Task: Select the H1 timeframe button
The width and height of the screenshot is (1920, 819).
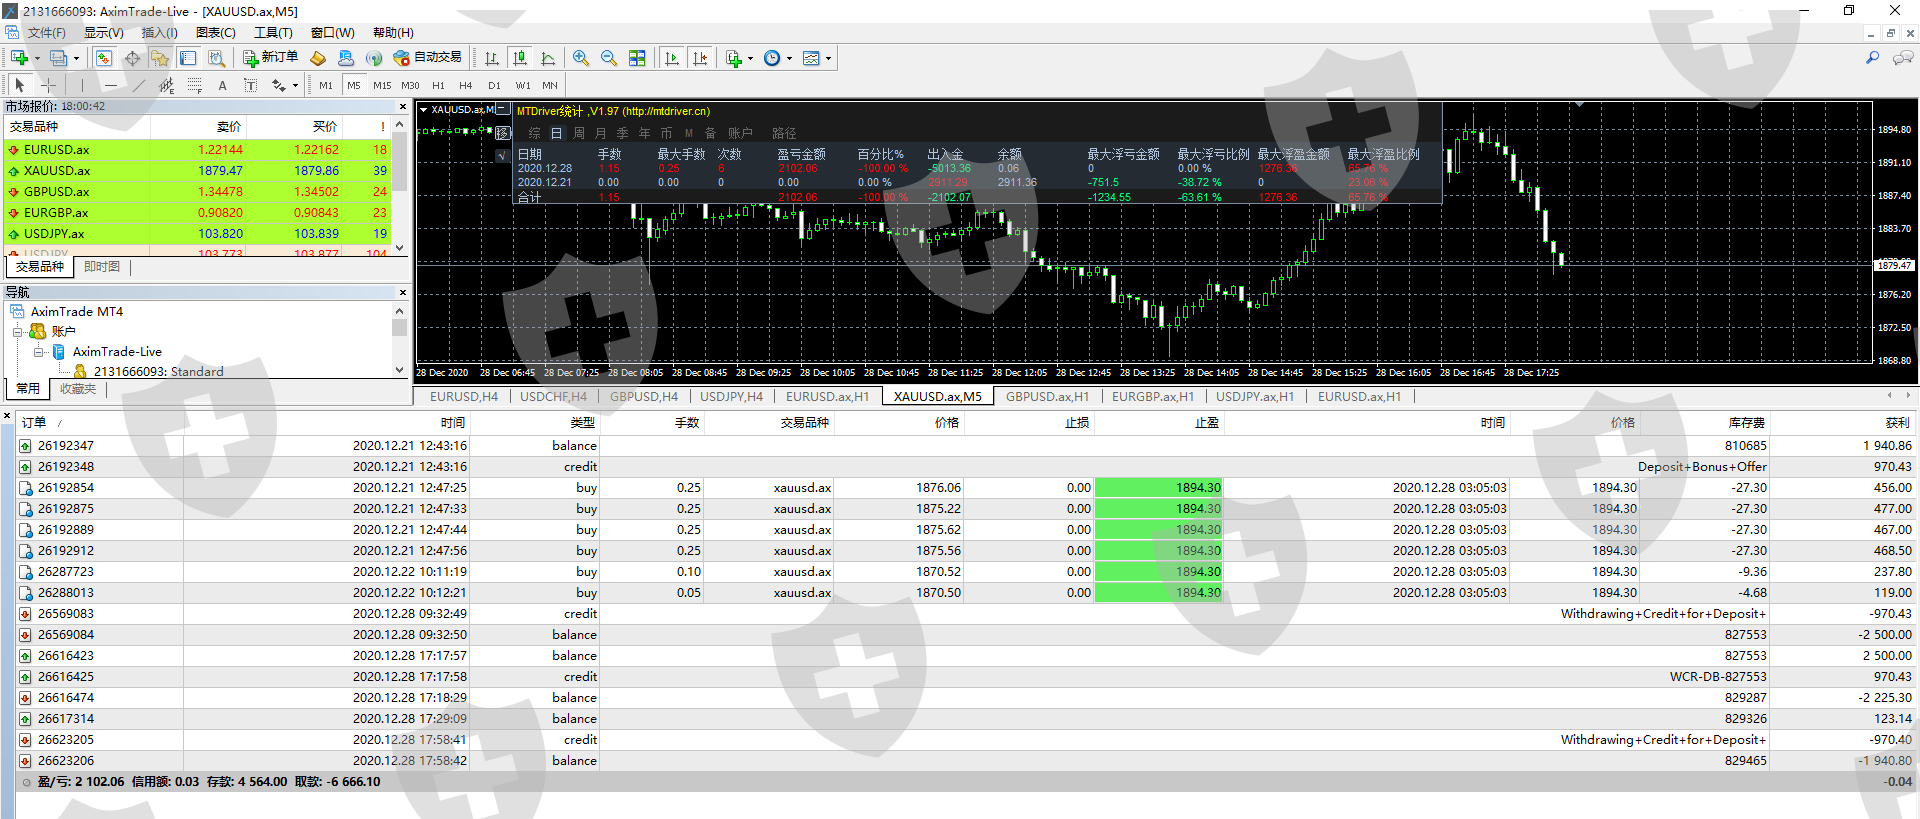Action: [x=438, y=86]
